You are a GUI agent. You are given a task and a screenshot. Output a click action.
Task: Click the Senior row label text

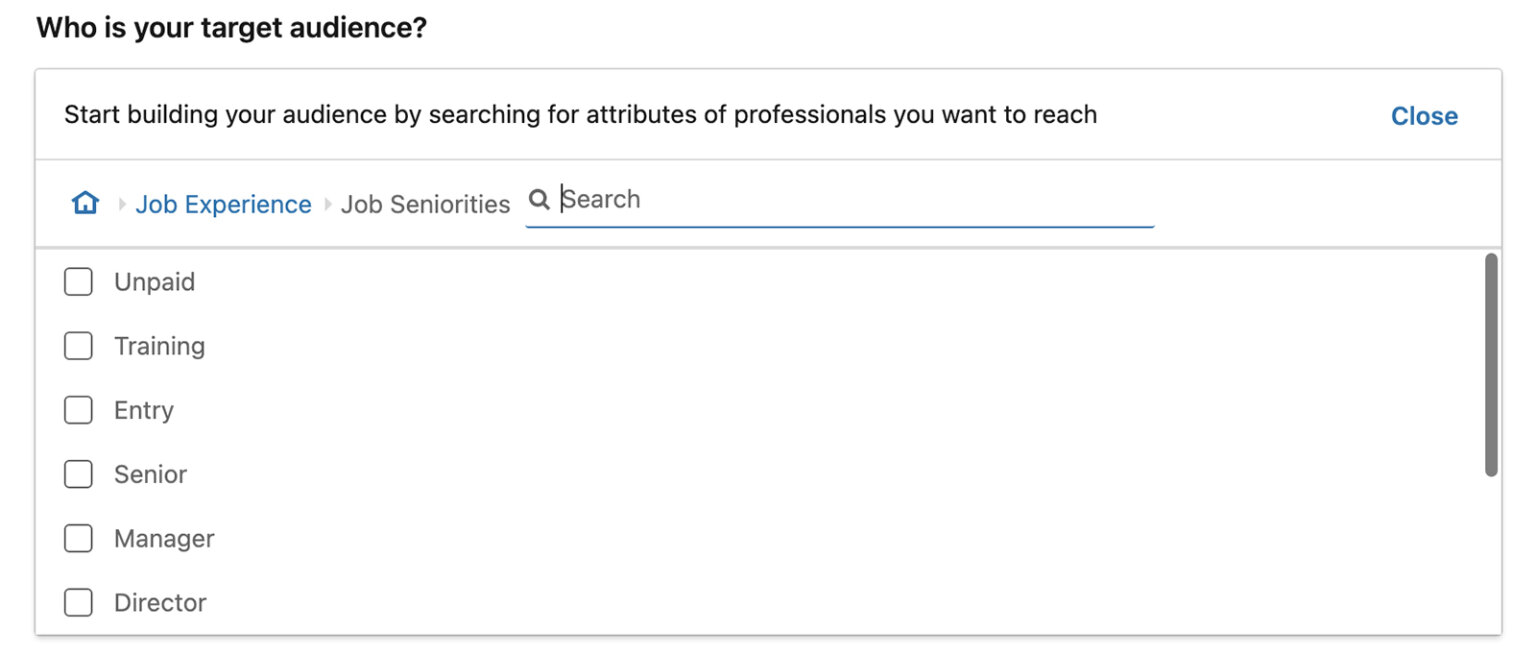coord(150,474)
